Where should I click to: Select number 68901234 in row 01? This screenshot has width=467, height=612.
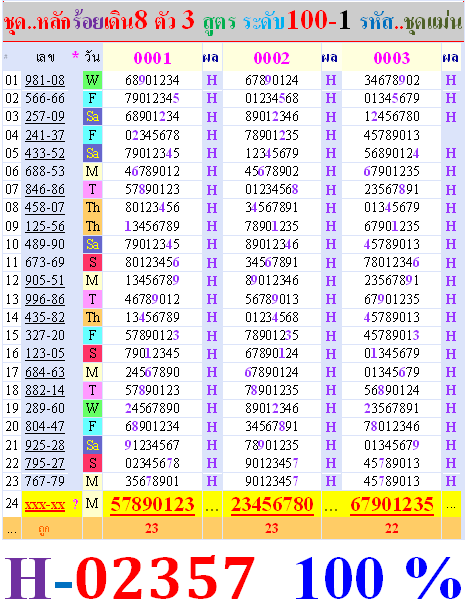[152, 80]
